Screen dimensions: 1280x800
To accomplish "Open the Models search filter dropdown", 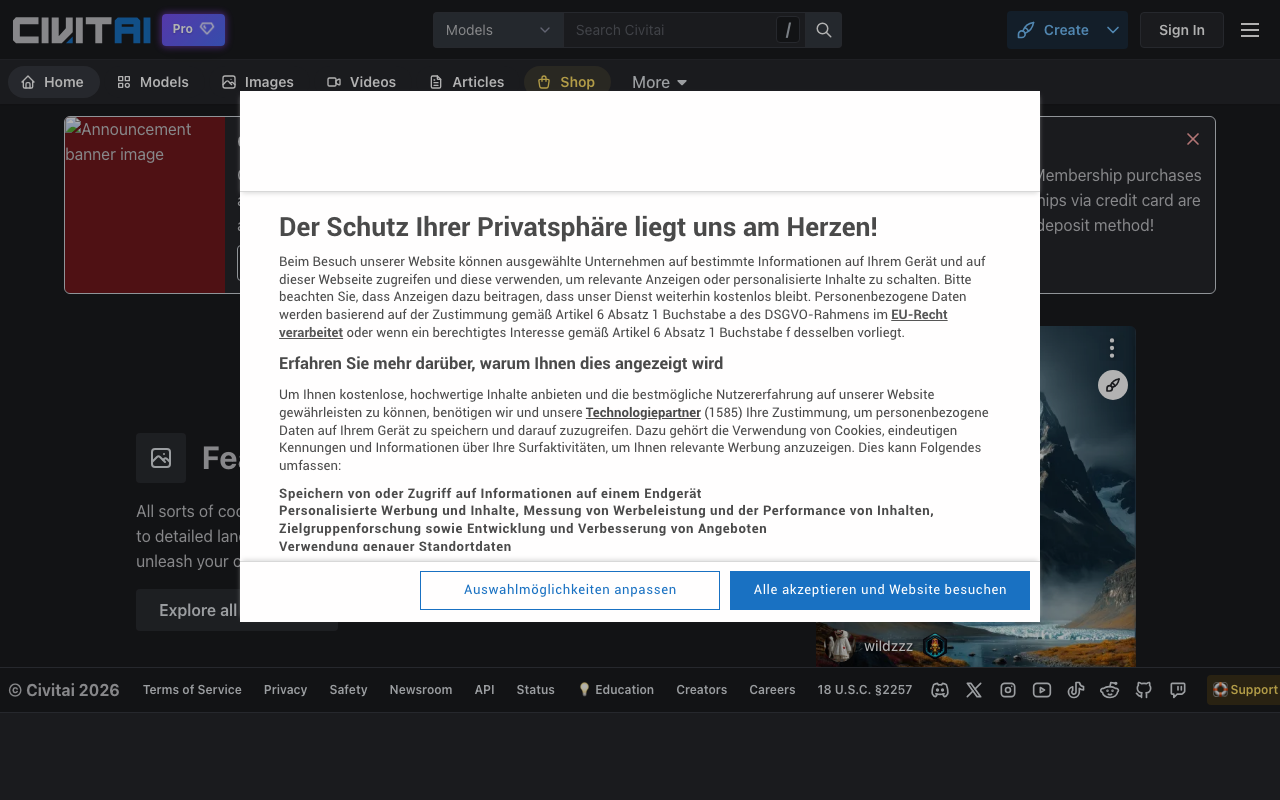I will click(498, 30).
